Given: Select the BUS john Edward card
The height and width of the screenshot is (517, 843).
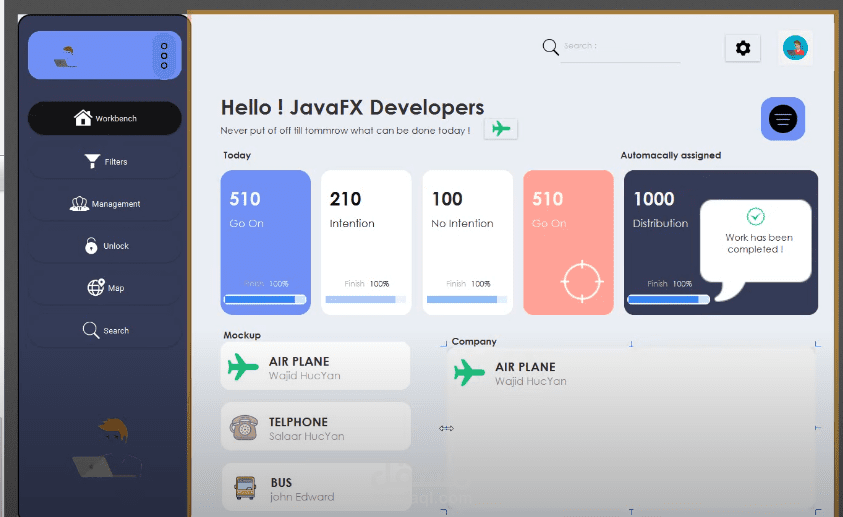Looking at the screenshot, I should coord(317,487).
